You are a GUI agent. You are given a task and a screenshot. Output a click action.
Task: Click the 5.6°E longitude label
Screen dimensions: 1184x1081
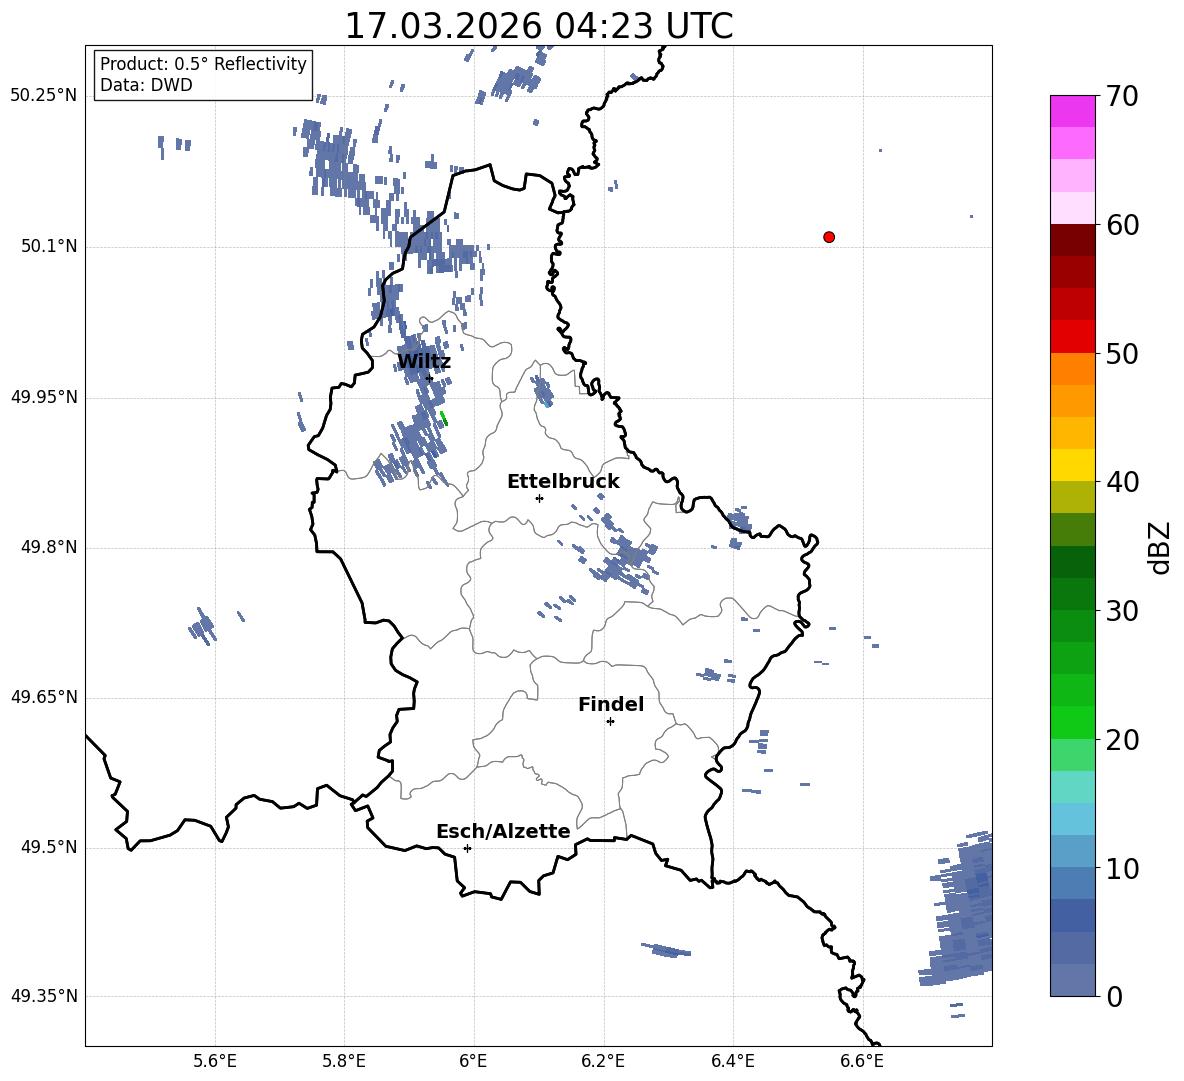pyautogui.click(x=215, y=1061)
